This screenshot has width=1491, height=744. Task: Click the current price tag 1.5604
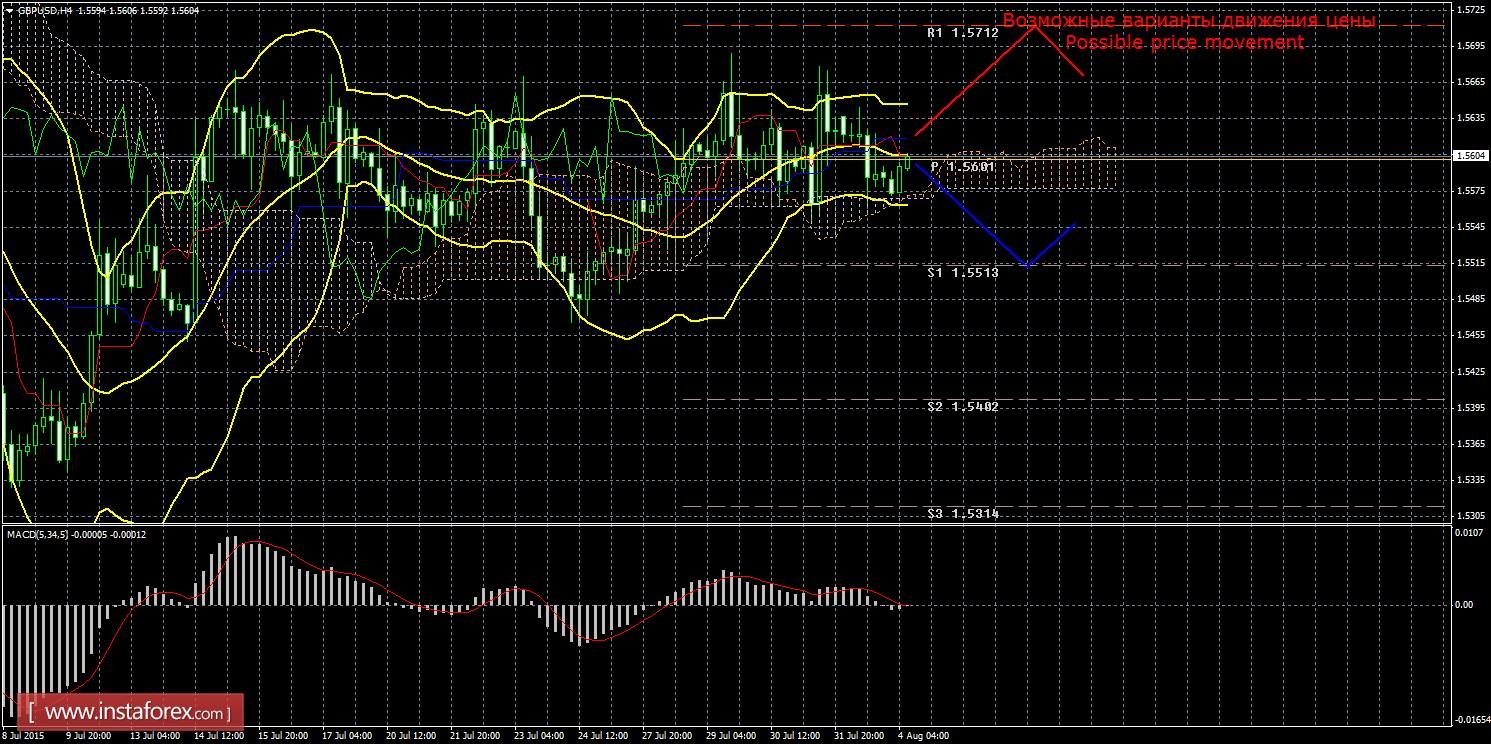[x=1471, y=156]
